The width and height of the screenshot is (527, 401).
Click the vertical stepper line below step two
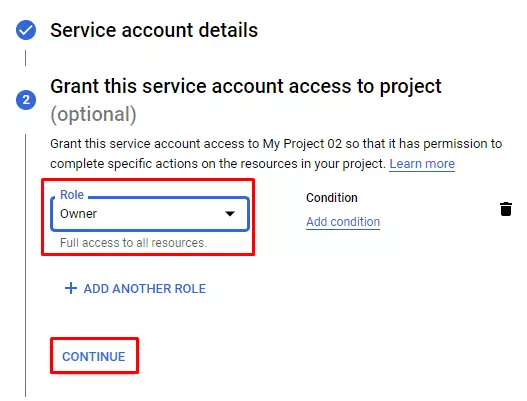click(26, 266)
